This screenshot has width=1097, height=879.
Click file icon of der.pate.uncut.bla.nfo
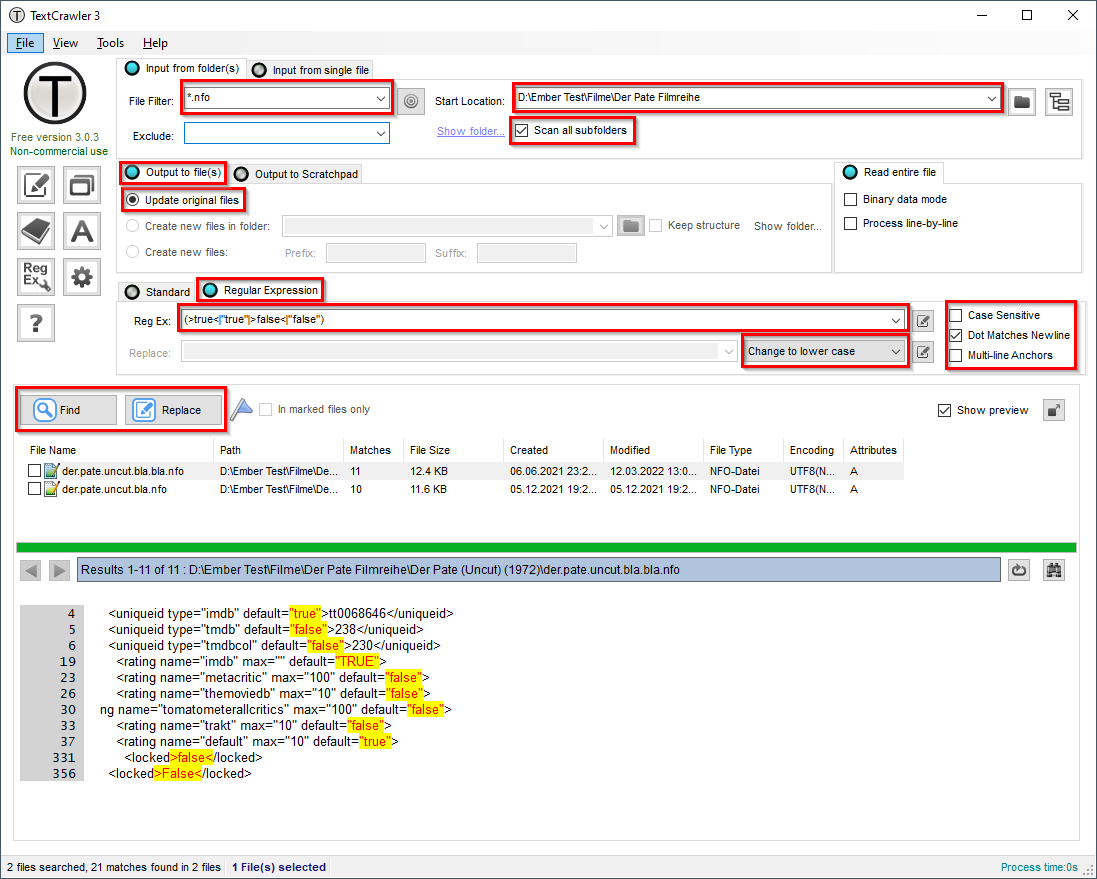click(52, 489)
